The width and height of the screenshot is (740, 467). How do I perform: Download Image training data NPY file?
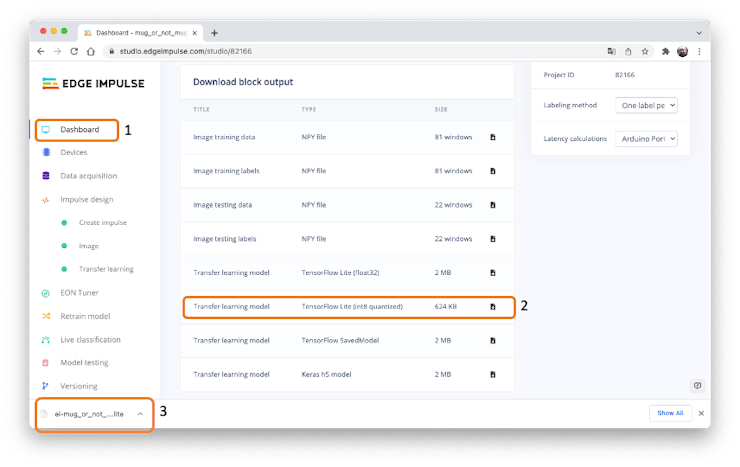point(493,137)
